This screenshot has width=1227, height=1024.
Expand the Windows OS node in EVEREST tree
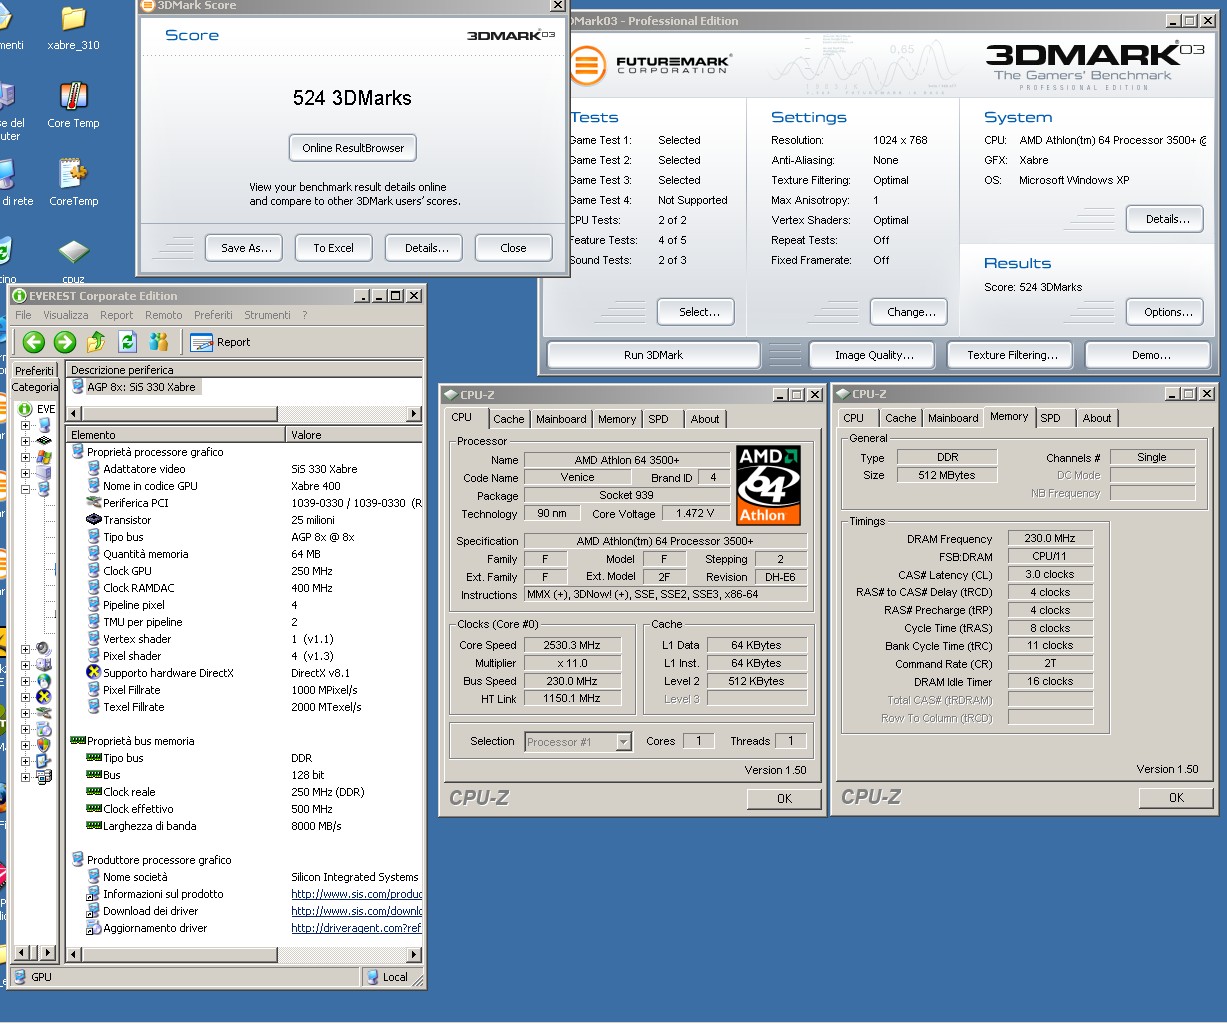(x=25, y=457)
